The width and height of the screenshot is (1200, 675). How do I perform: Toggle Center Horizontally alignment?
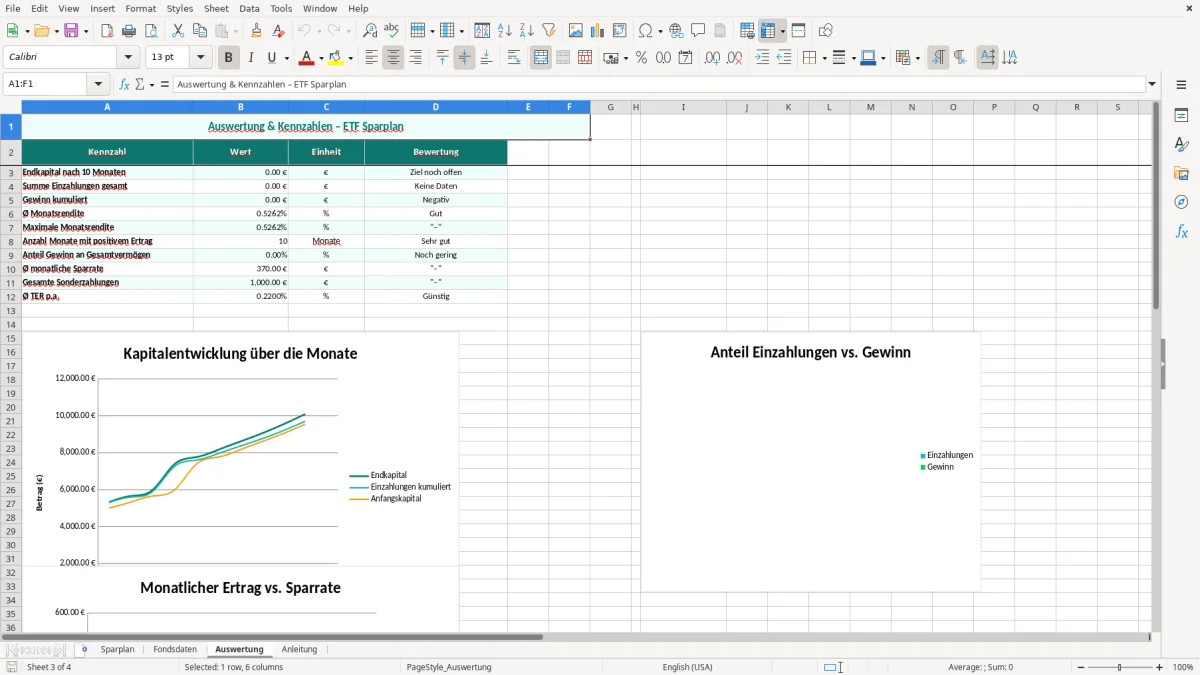coord(394,58)
